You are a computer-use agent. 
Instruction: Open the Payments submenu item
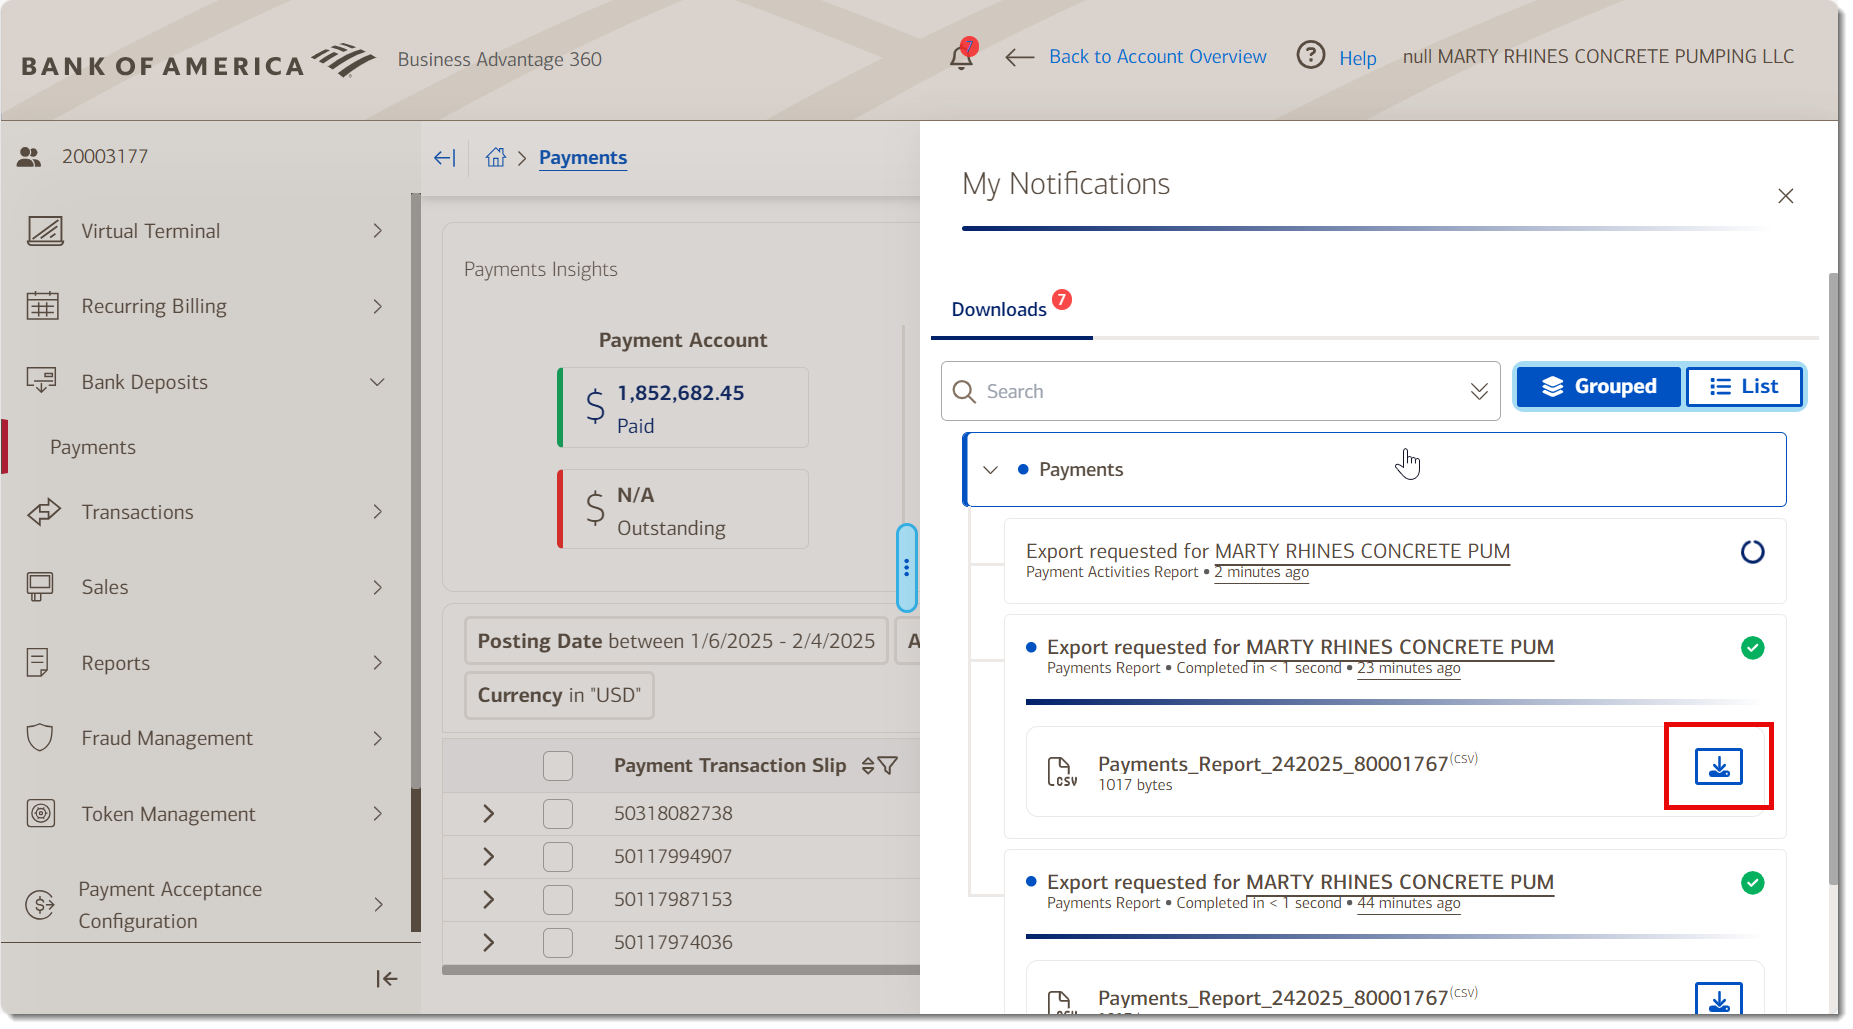click(x=93, y=447)
